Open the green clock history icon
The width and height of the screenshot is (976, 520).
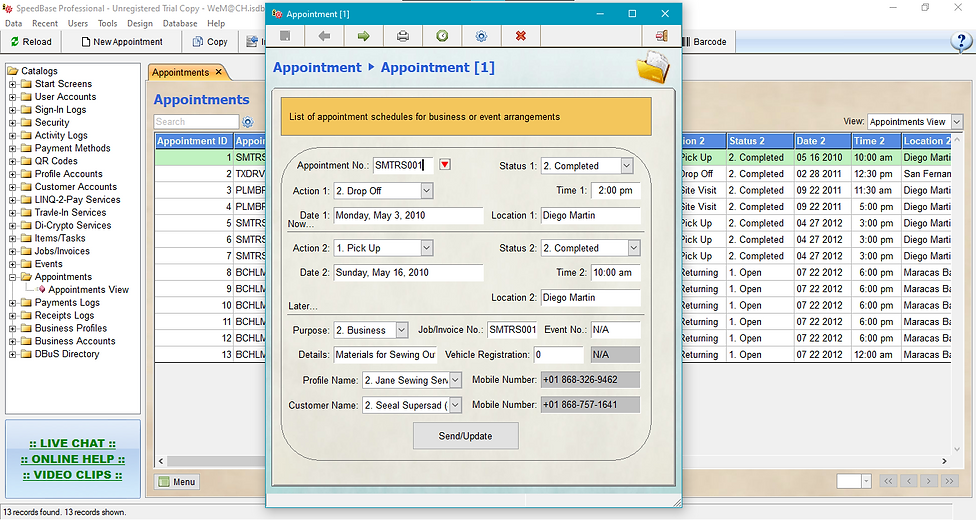[442, 36]
